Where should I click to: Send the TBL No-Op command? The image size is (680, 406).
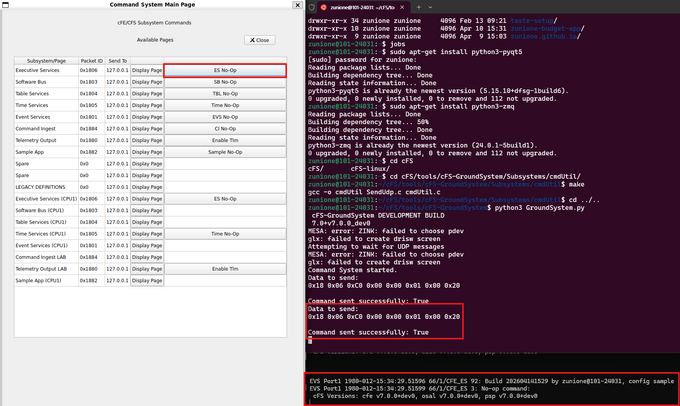tap(224, 93)
